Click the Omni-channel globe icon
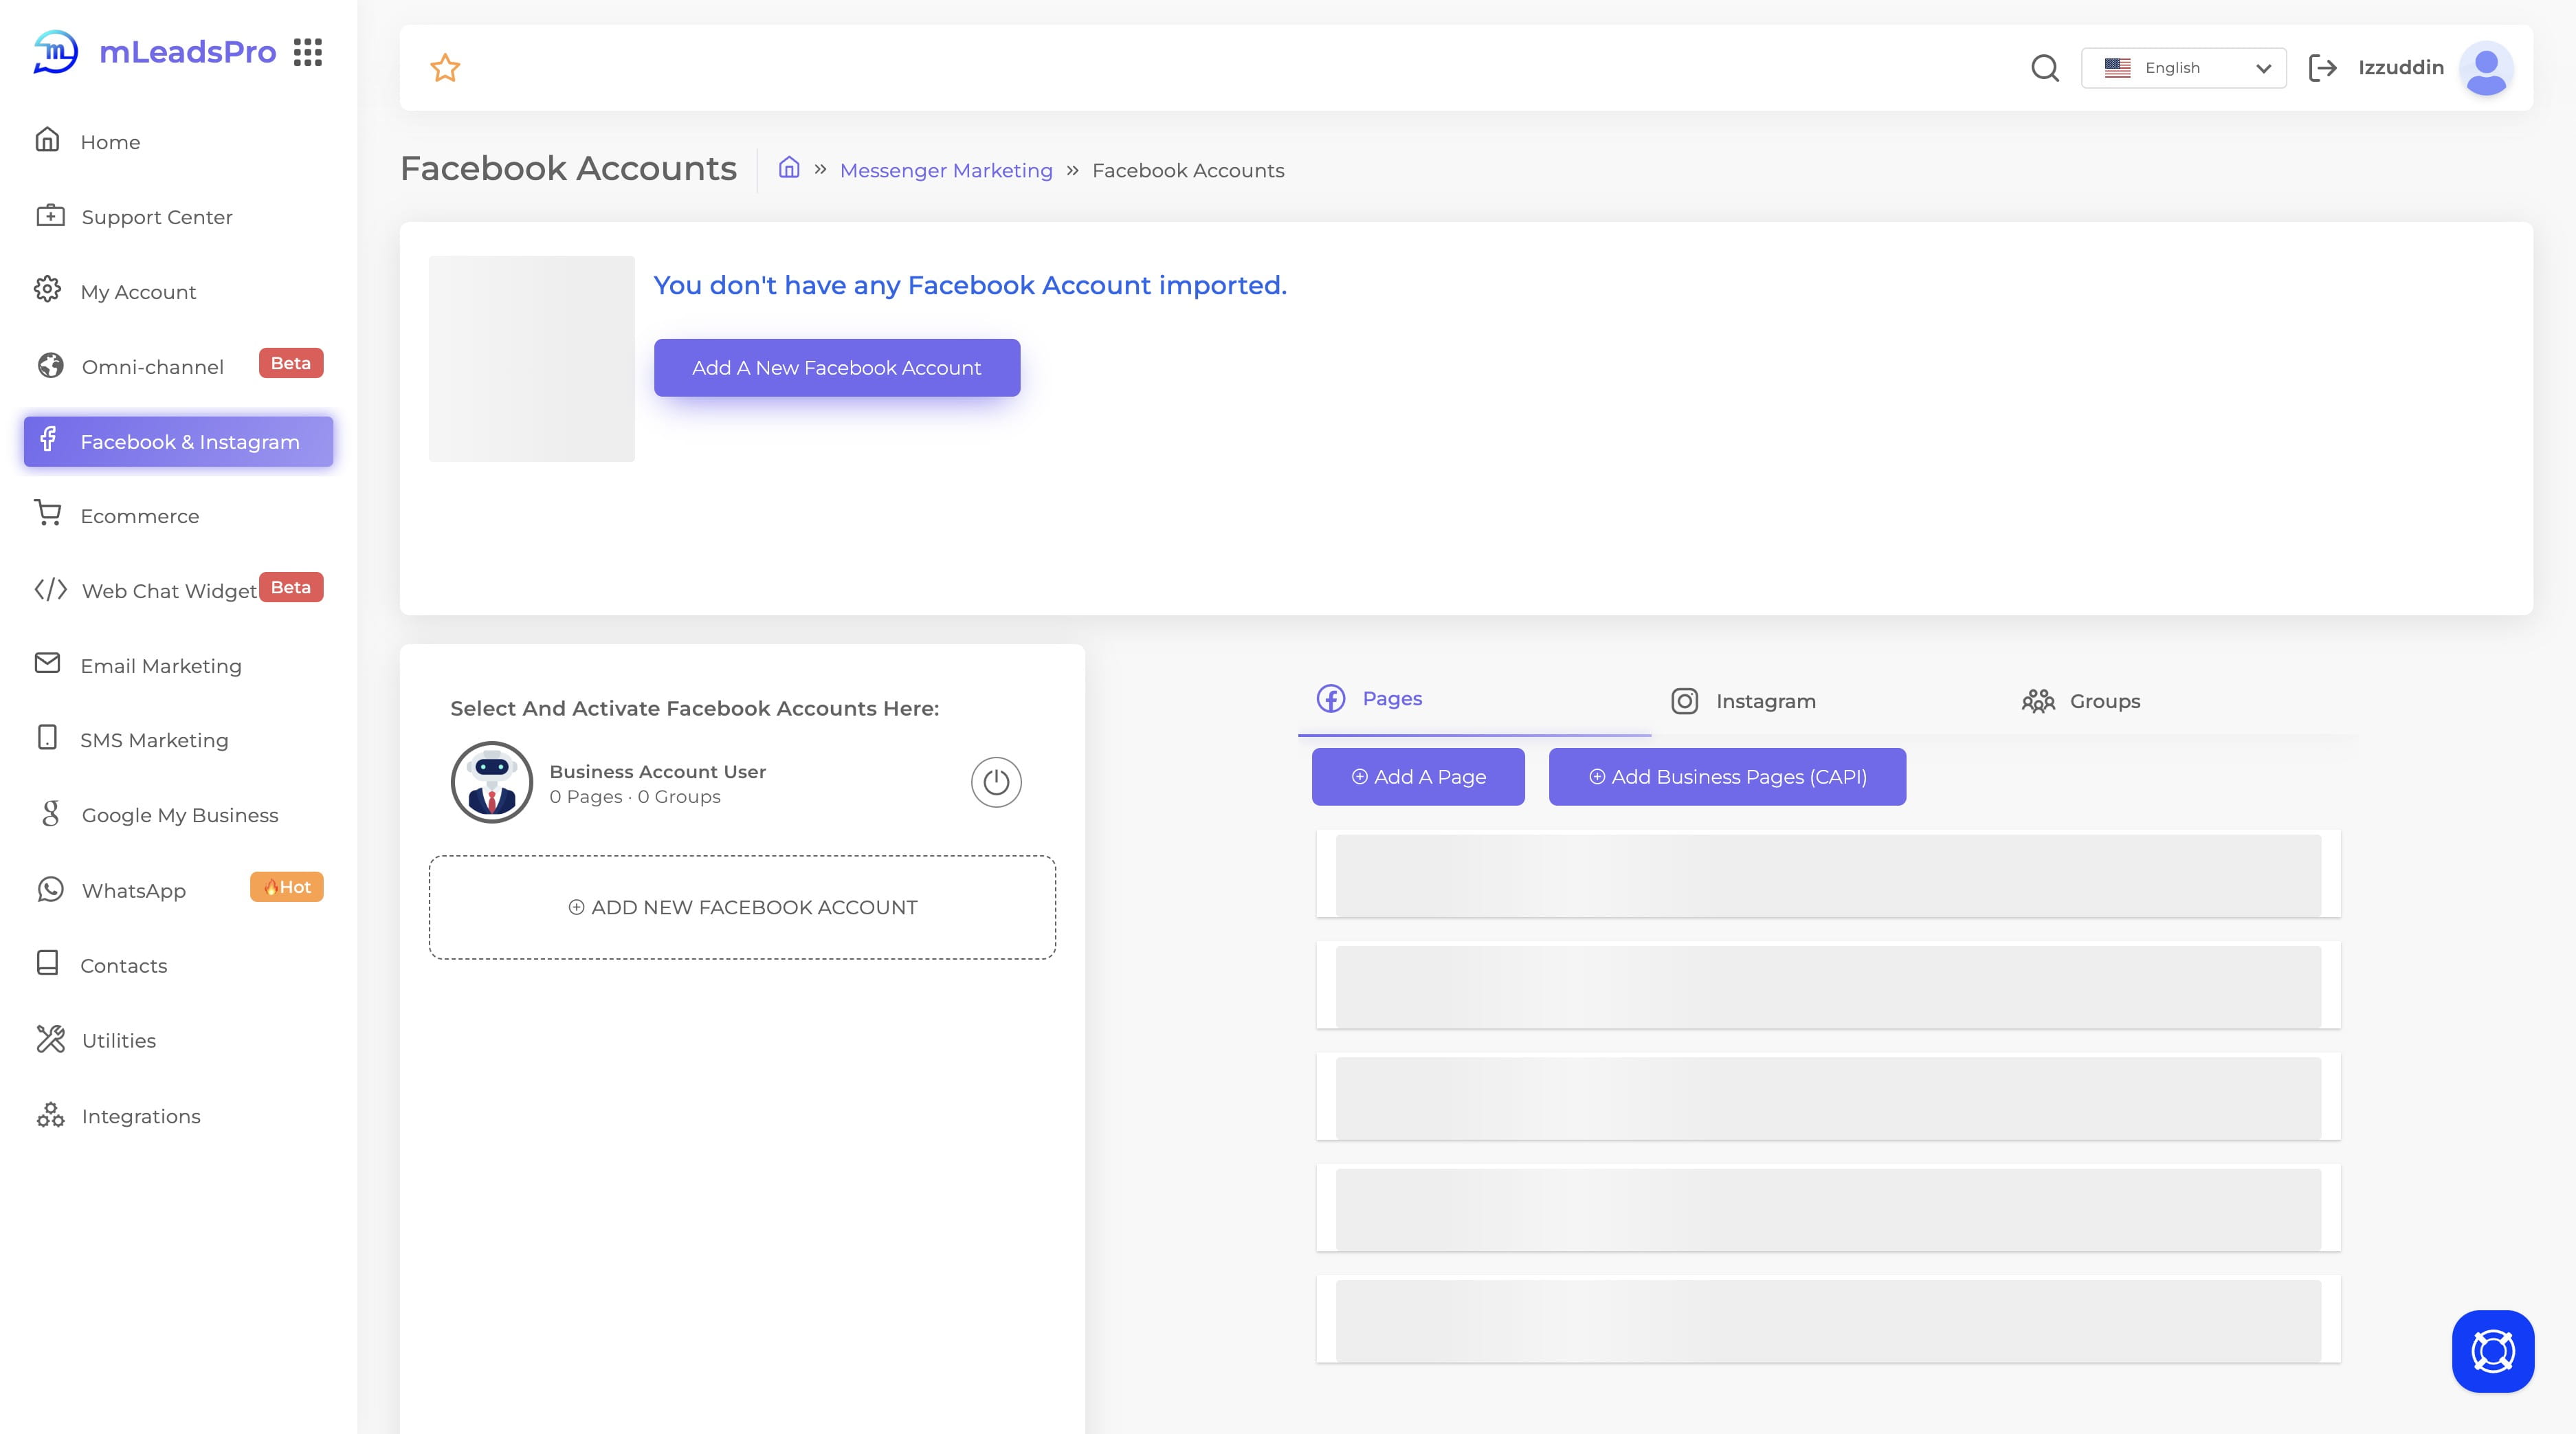 tap(50, 365)
